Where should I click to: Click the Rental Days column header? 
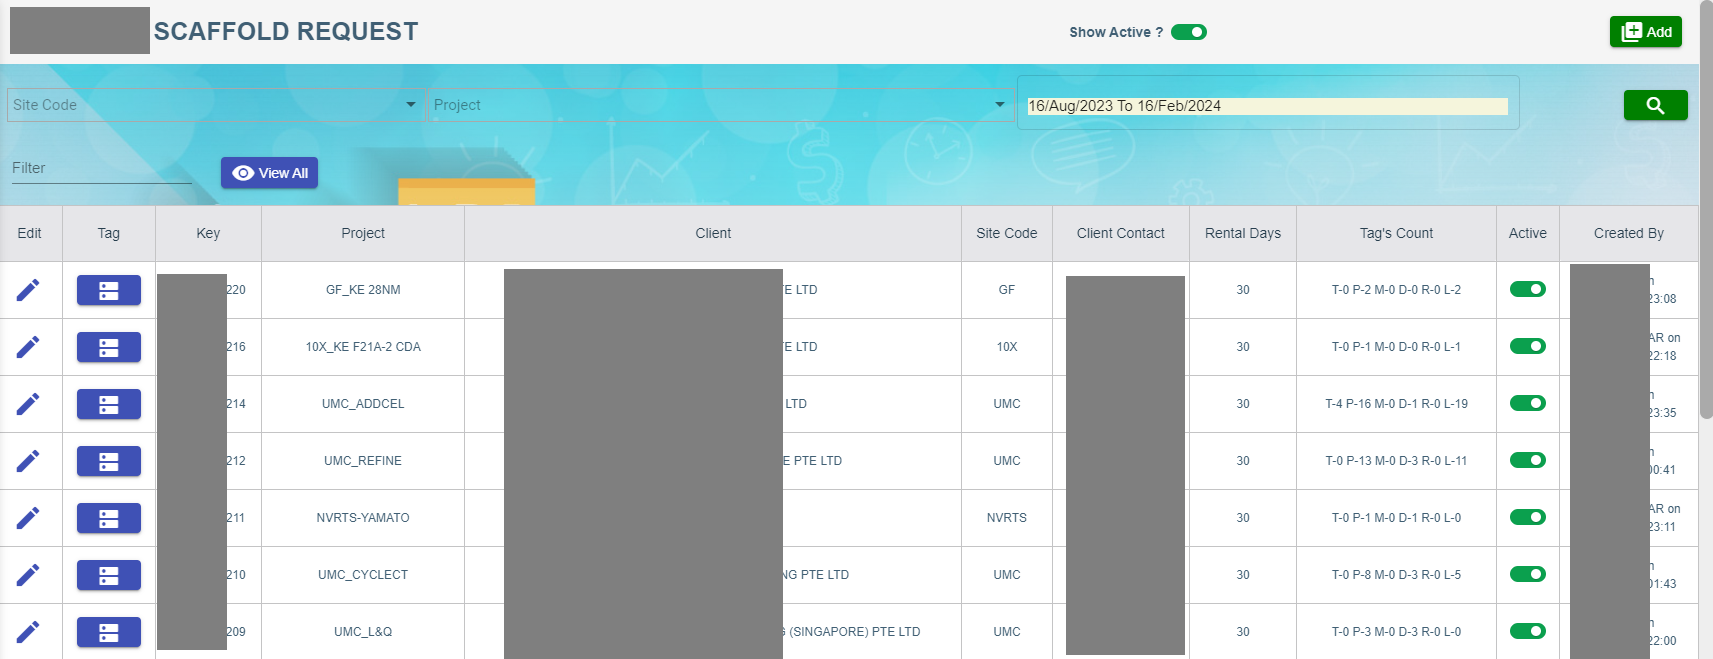tap(1242, 233)
